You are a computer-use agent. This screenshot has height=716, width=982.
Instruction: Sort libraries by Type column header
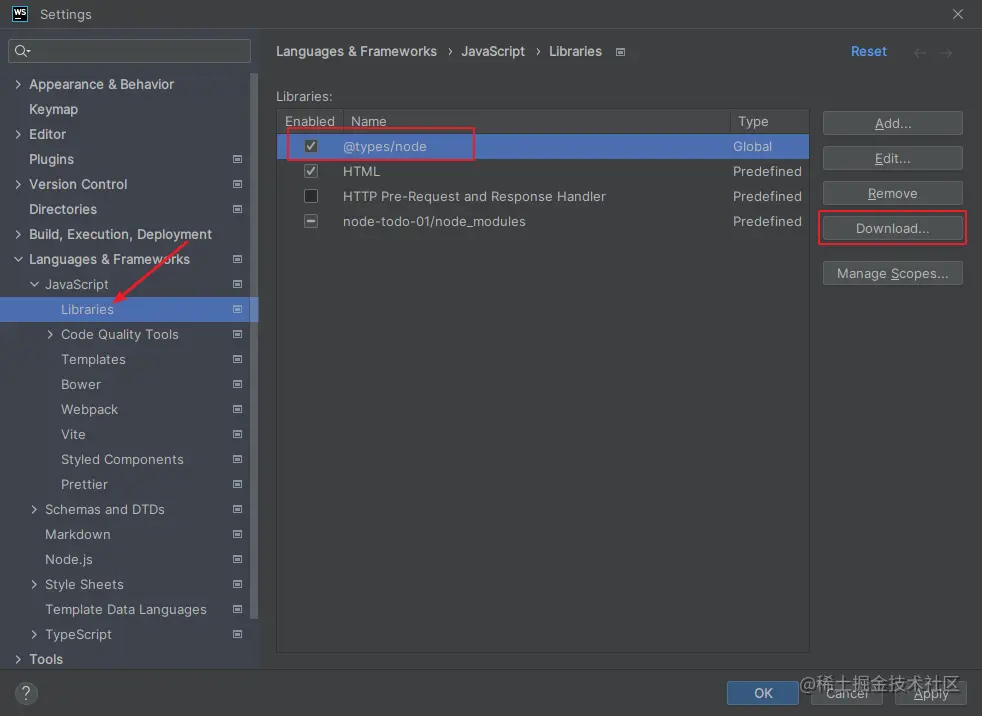click(770, 121)
